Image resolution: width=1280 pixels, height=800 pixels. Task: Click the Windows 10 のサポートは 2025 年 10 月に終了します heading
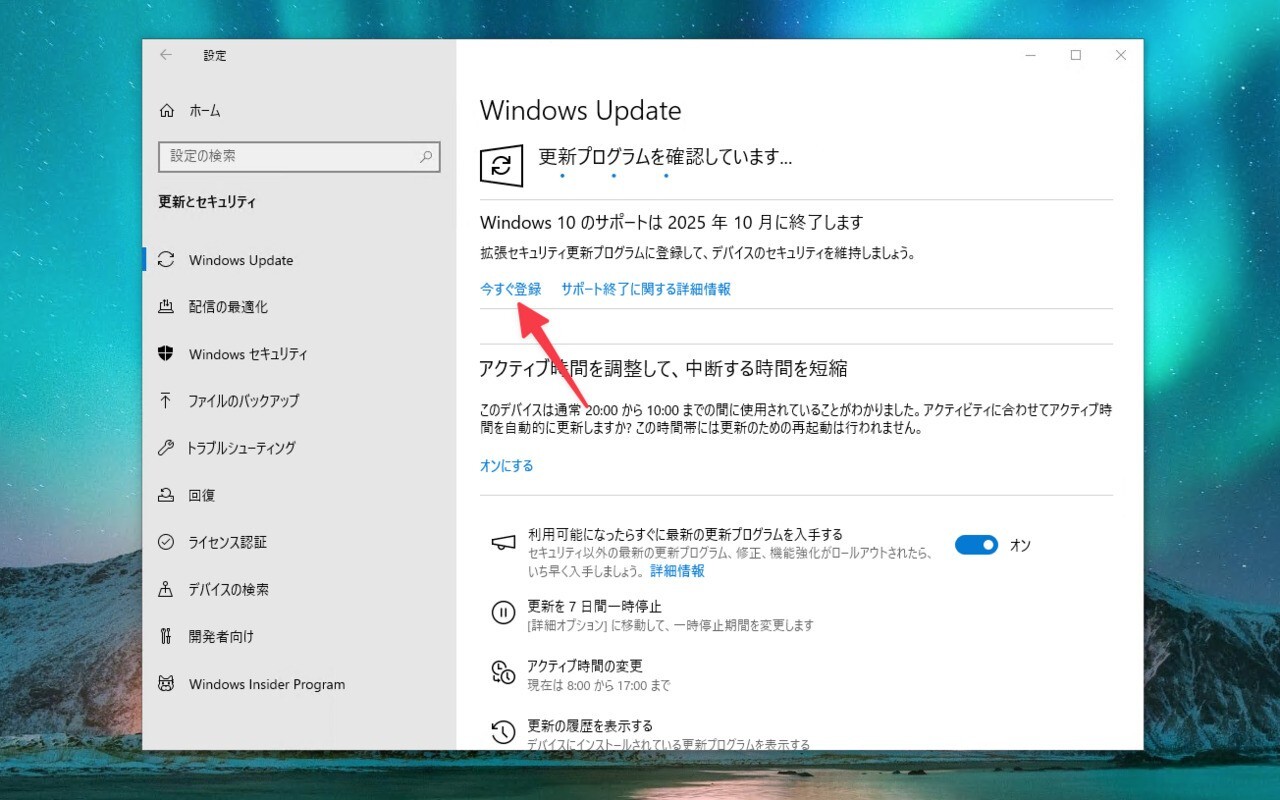pyautogui.click(x=671, y=222)
